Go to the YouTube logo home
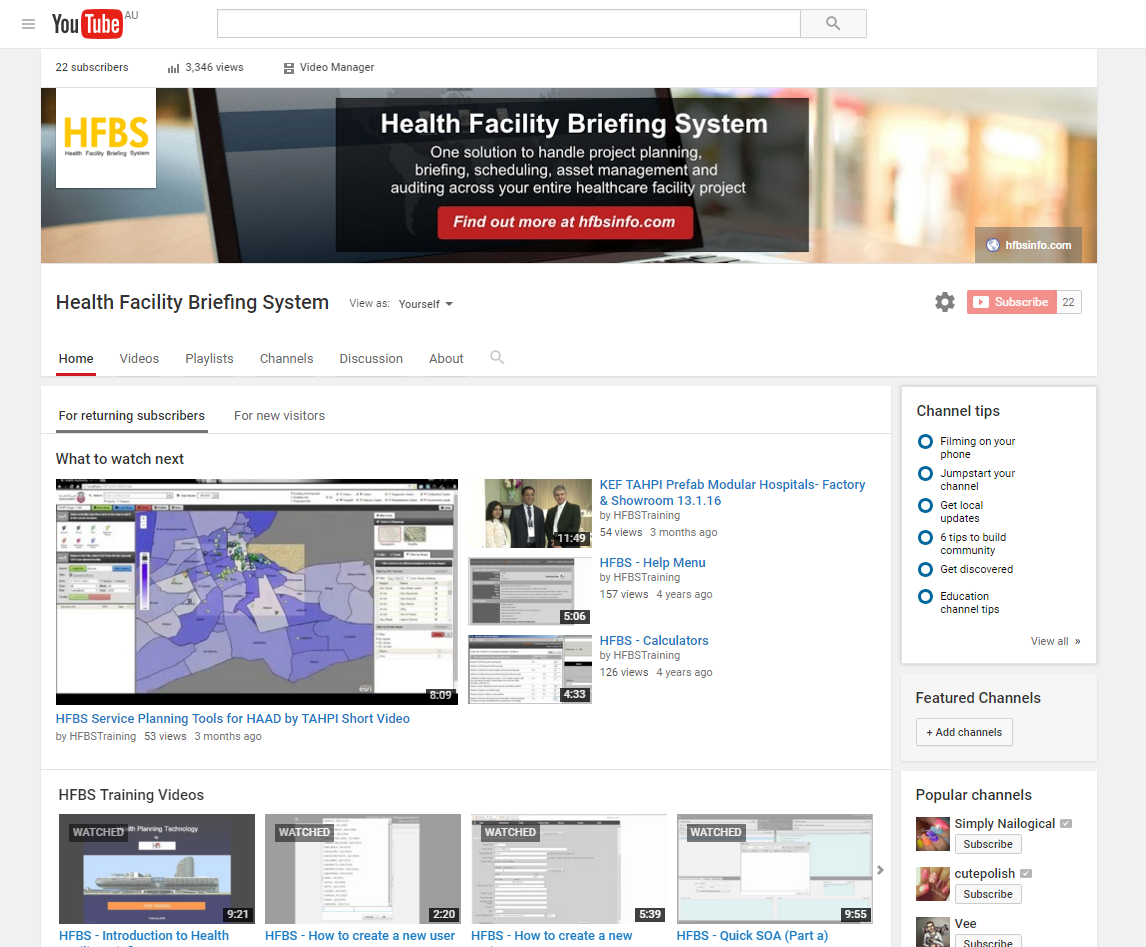Image resolution: width=1146 pixels, height=947 pixels. [x=87, y=24]
